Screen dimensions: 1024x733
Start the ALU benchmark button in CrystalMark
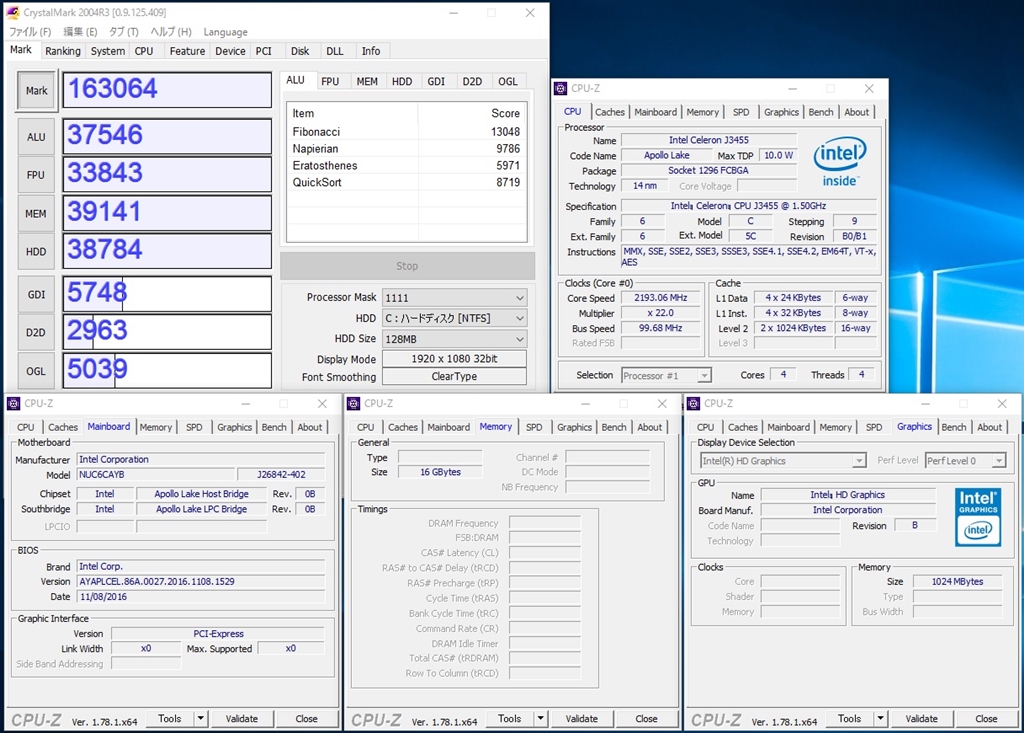[x=36, y=137]
